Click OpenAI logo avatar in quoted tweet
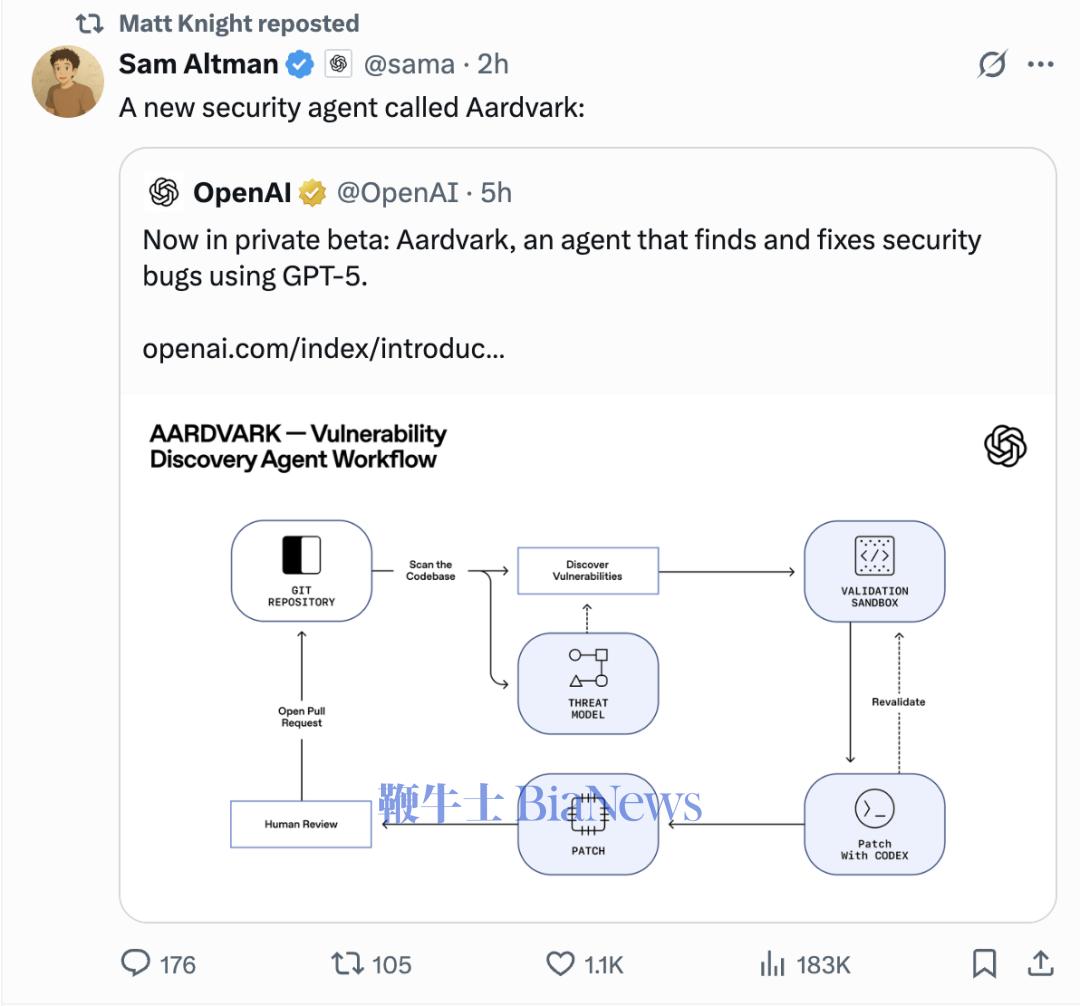The width and height of the screenshot is (1080, 1006). click(164, 192)
